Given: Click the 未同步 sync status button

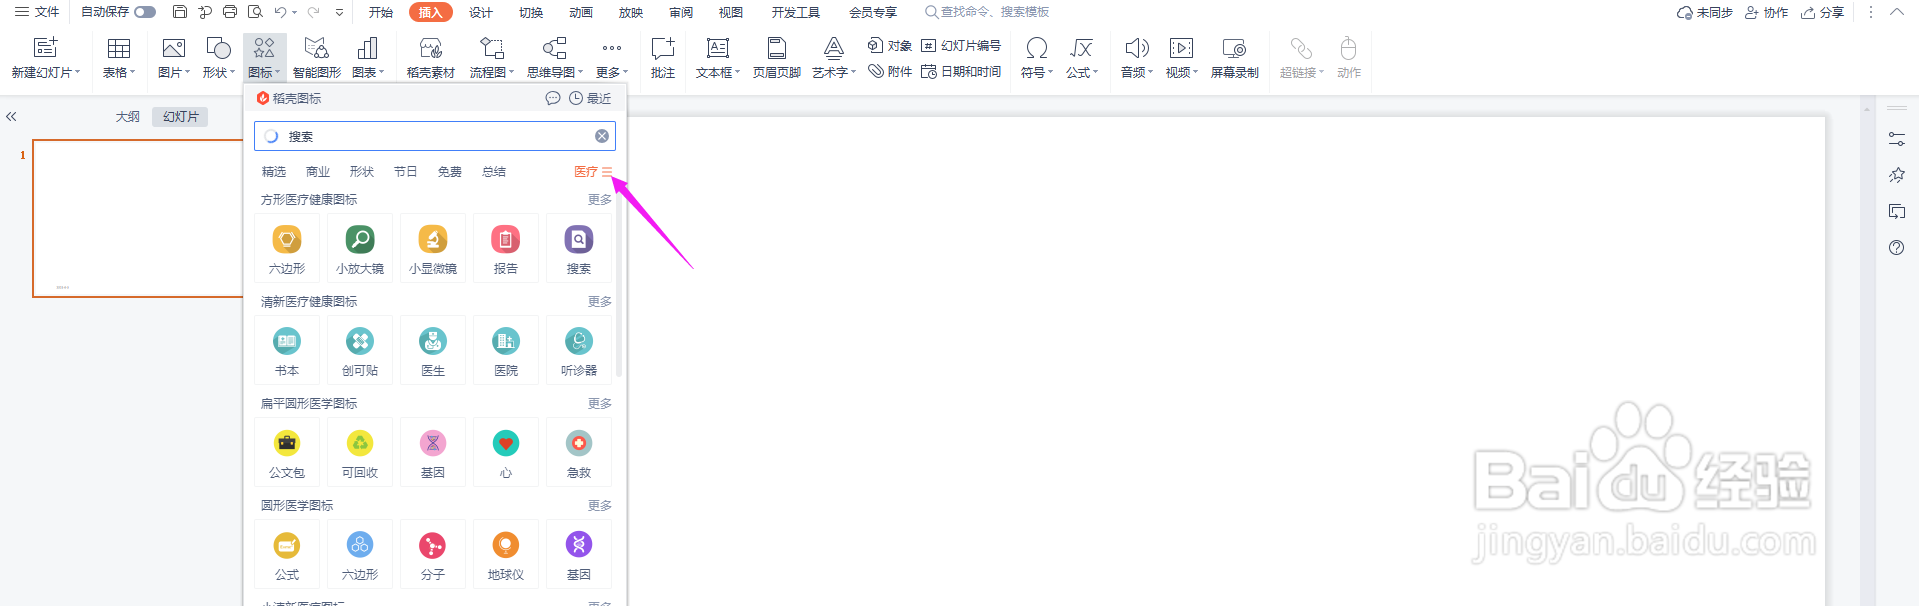Looking at the screenshot, I should (x=1705, y=12).
